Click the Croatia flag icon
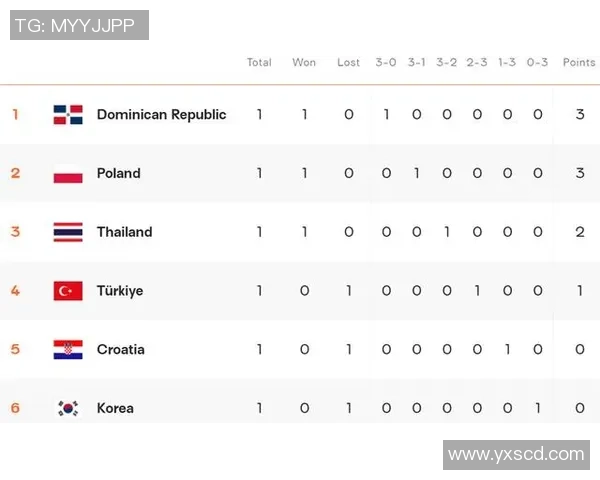The image size is (600, 480). click(68, 349)
